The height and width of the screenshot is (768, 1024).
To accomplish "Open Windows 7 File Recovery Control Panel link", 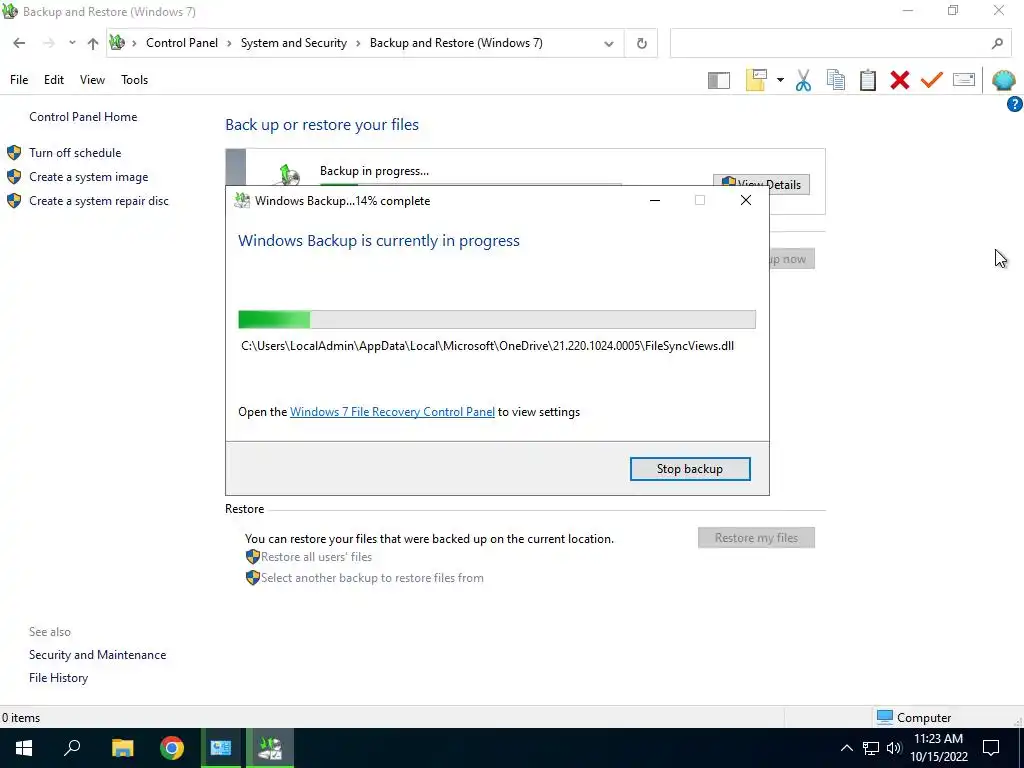I will (392, 412).
